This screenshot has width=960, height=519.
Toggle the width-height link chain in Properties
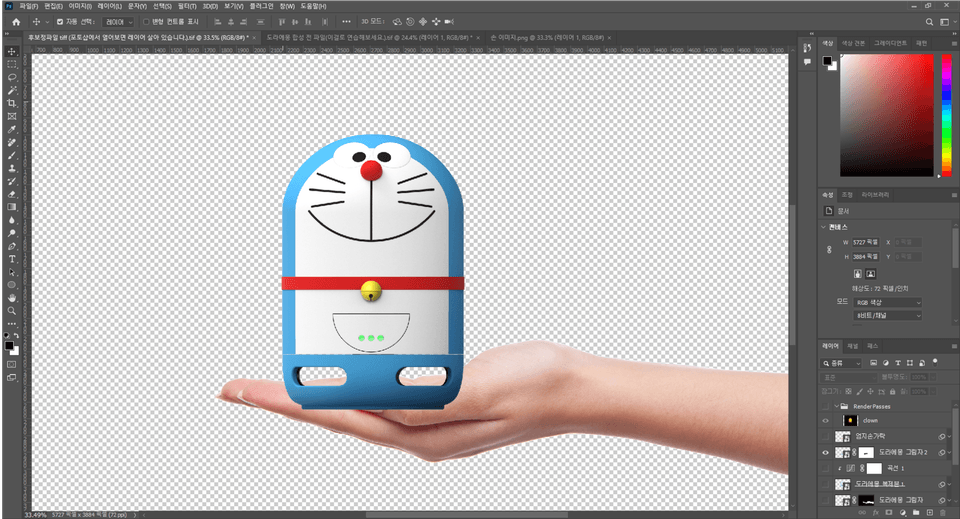tap(829, 250)
